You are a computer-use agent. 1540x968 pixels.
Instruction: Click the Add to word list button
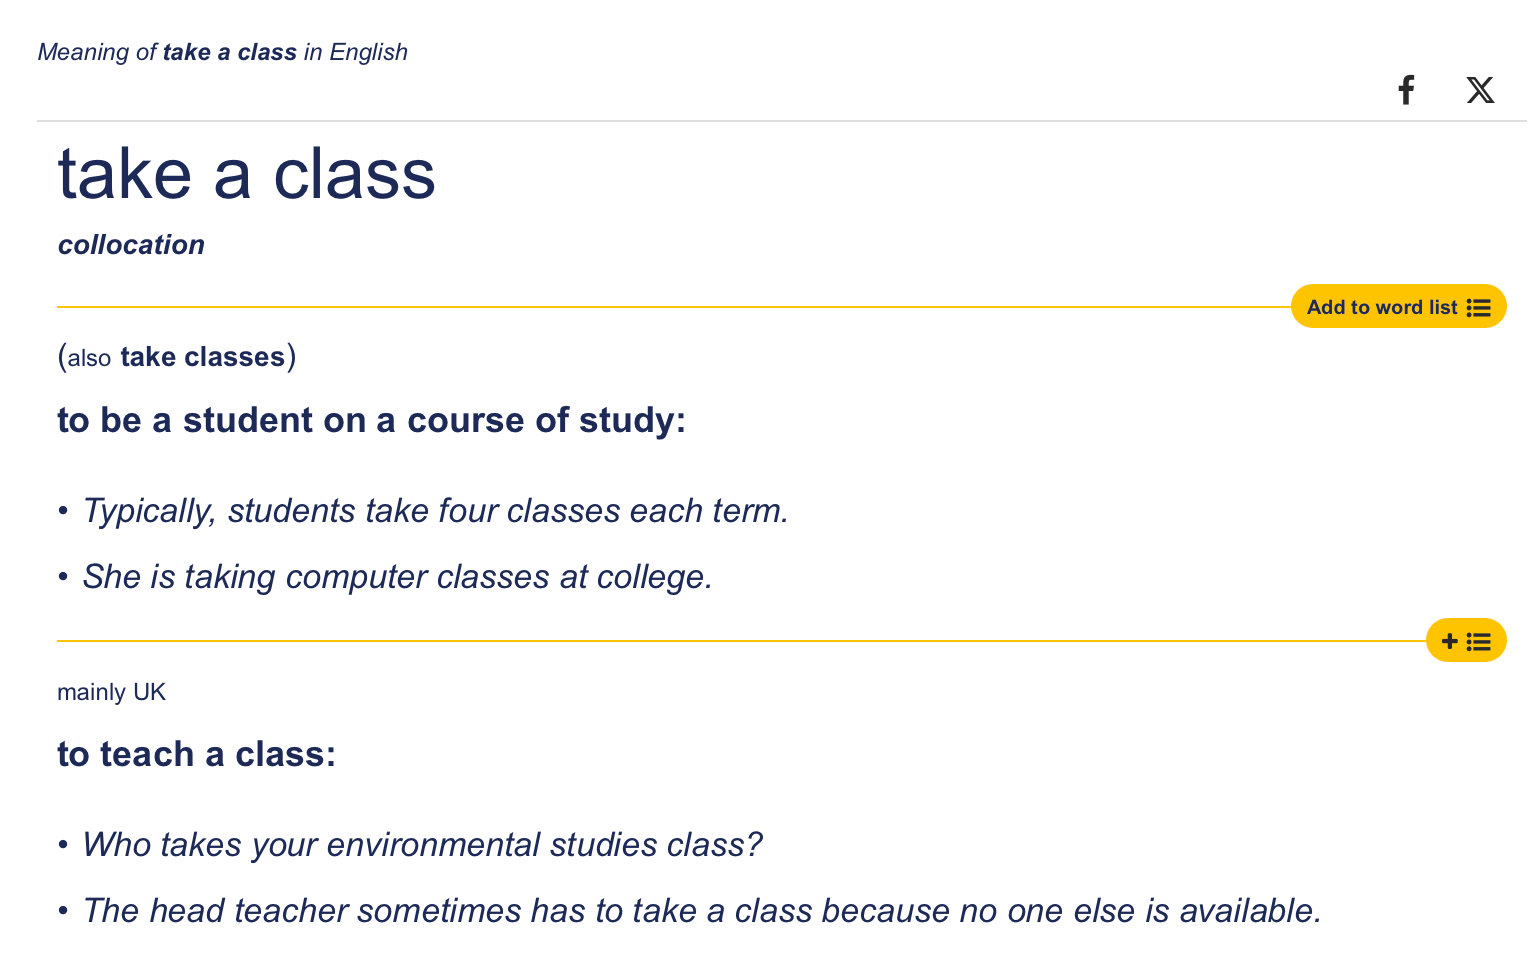pyautogui.click(x=1382, y=307)
